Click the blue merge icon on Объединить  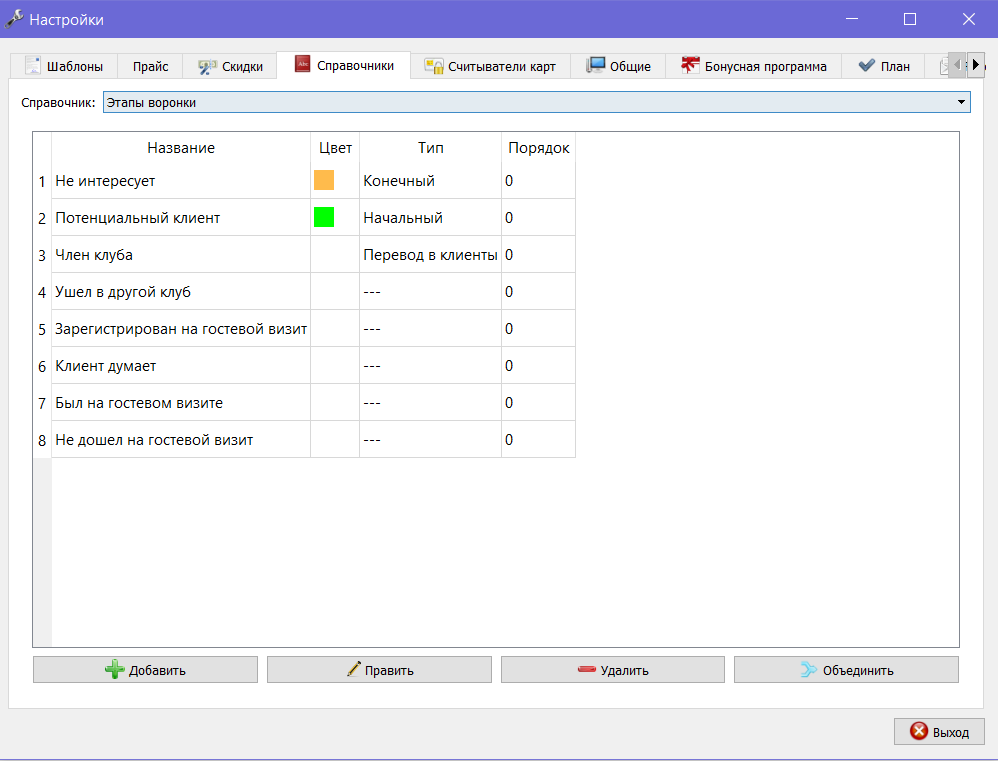tap(808, 669)
